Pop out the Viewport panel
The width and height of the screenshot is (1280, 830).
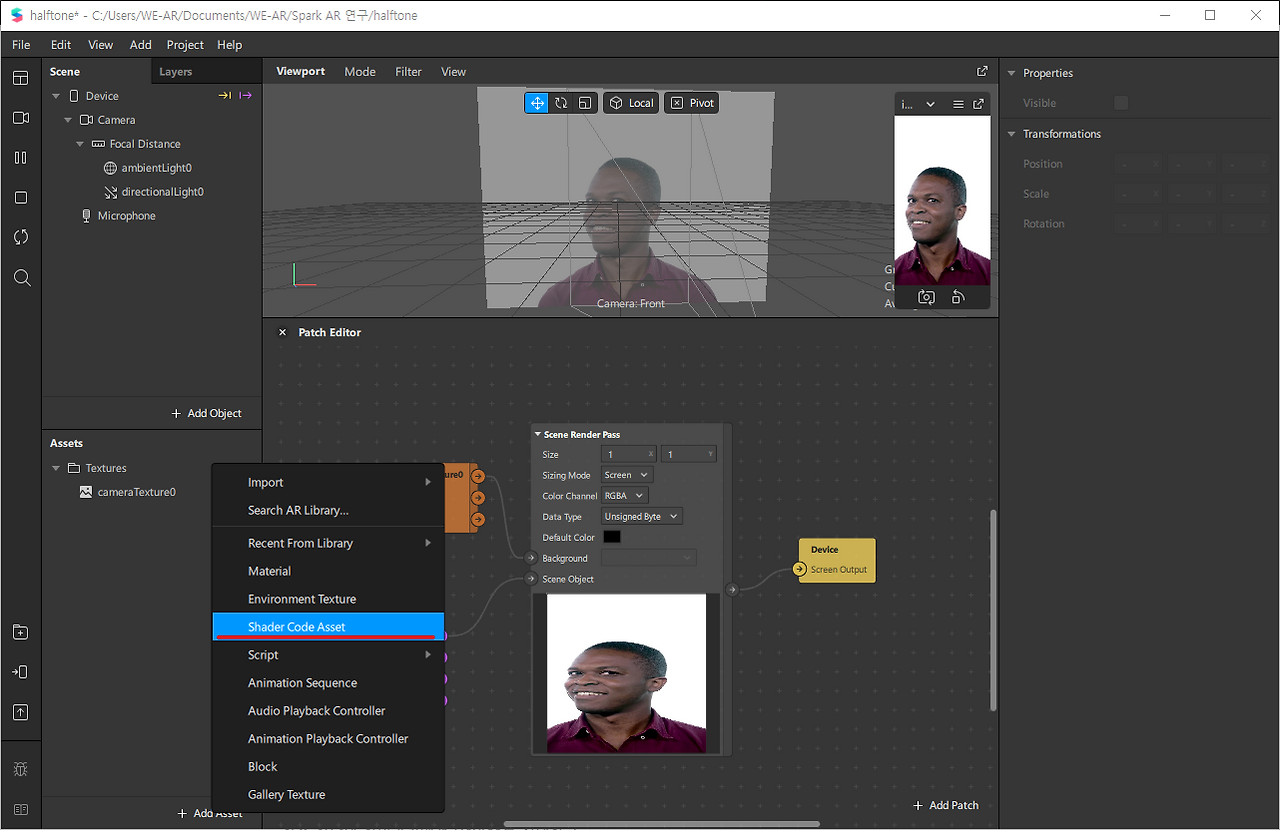tap(982, 71)
